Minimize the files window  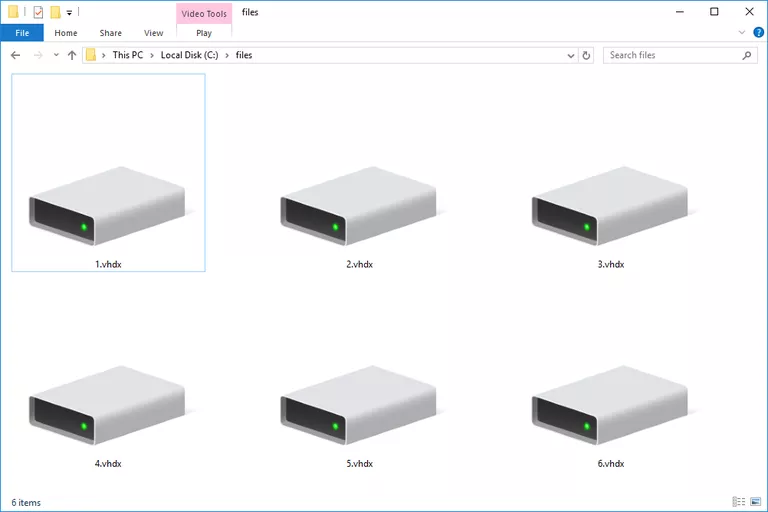coord(679,12)
